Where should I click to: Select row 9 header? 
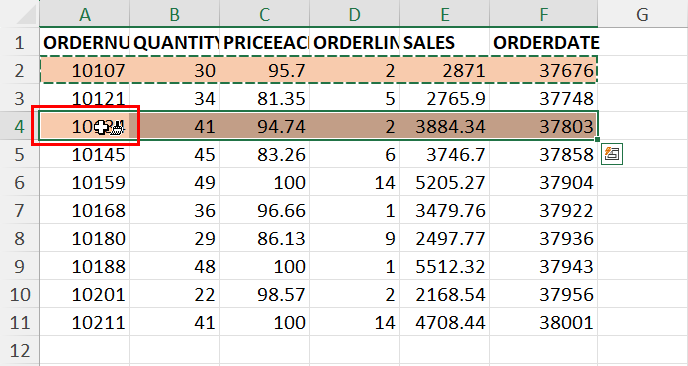click(20, 267)
